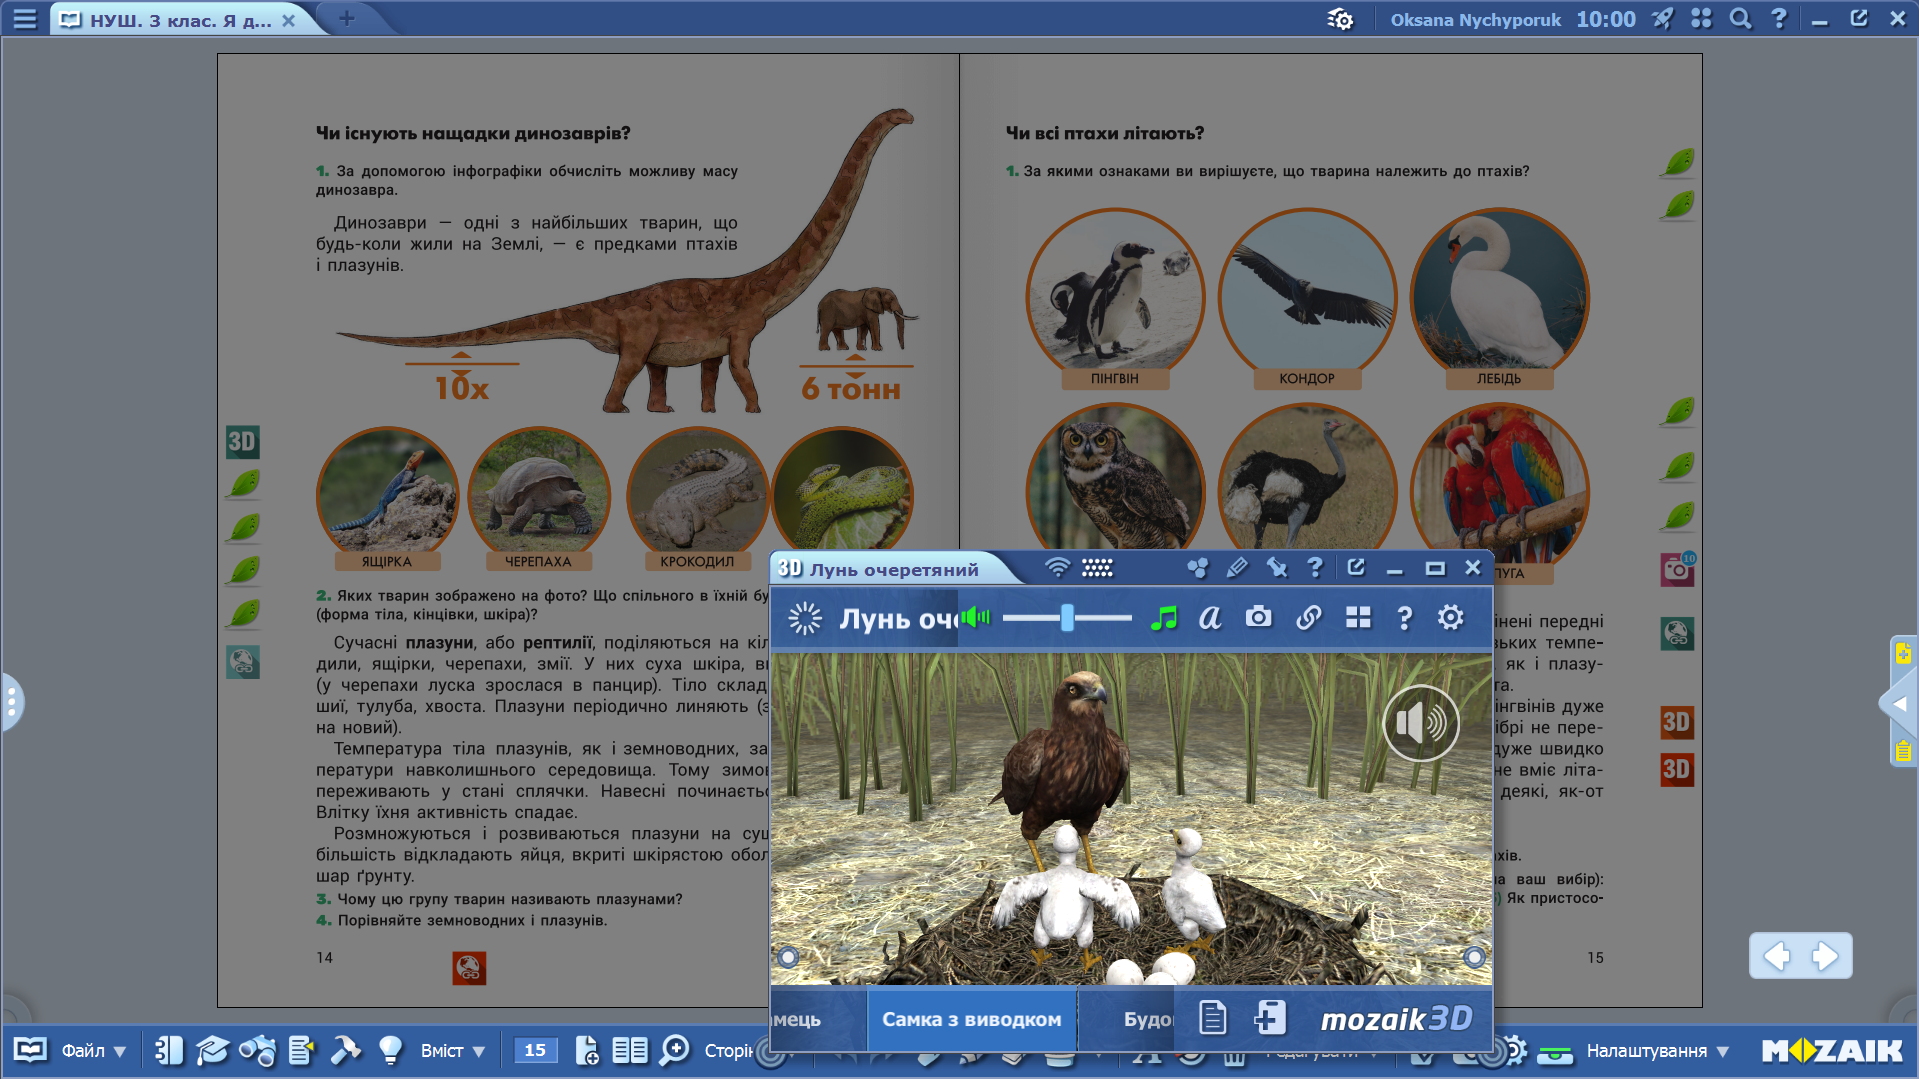Screen dimensions: 1919x1079
Task: Expand the left side panel dots handle
Action: point(11,702)
